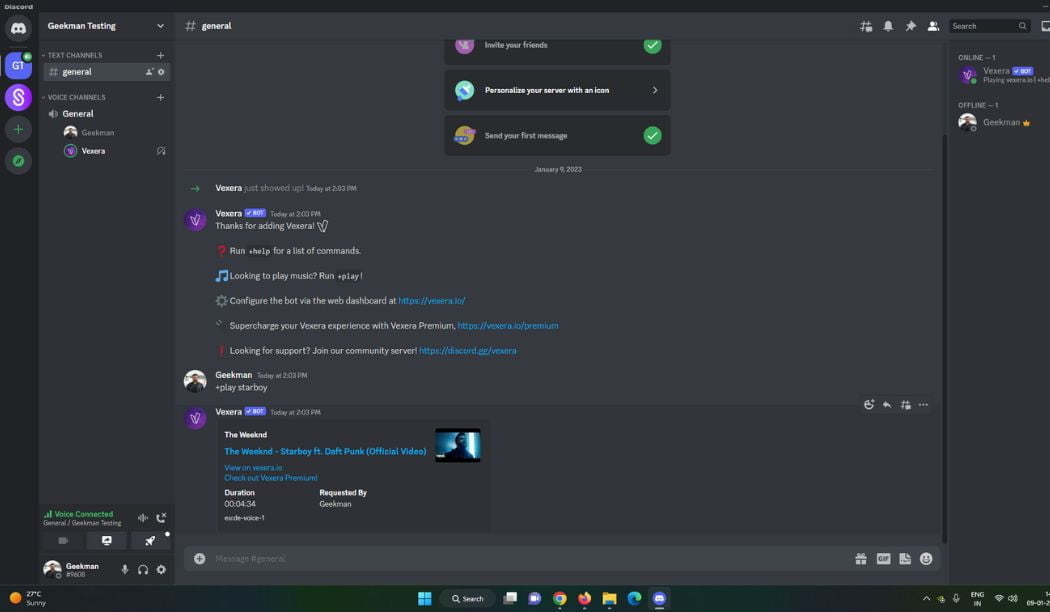
Task: Open the https://vexera.io/premium link
Action: tap(508, 325)
